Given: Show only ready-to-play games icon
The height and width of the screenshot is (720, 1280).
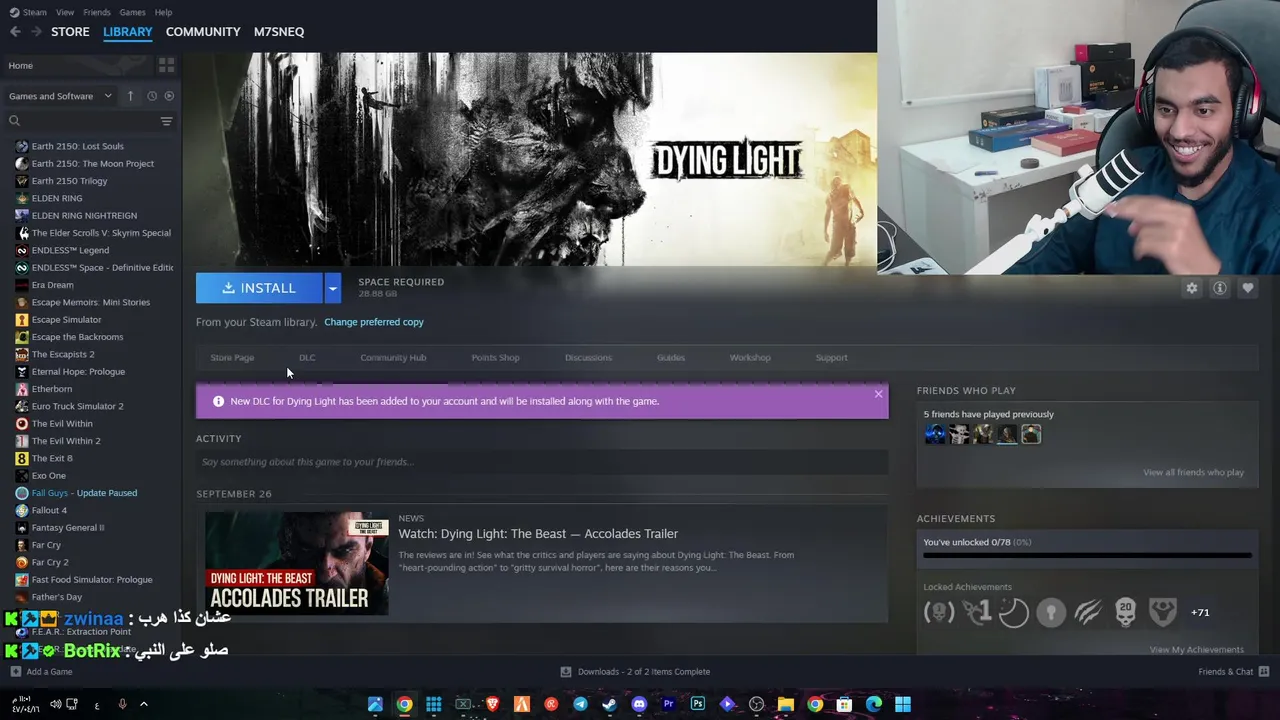Looking at the screenshot, I should (169, 96).
